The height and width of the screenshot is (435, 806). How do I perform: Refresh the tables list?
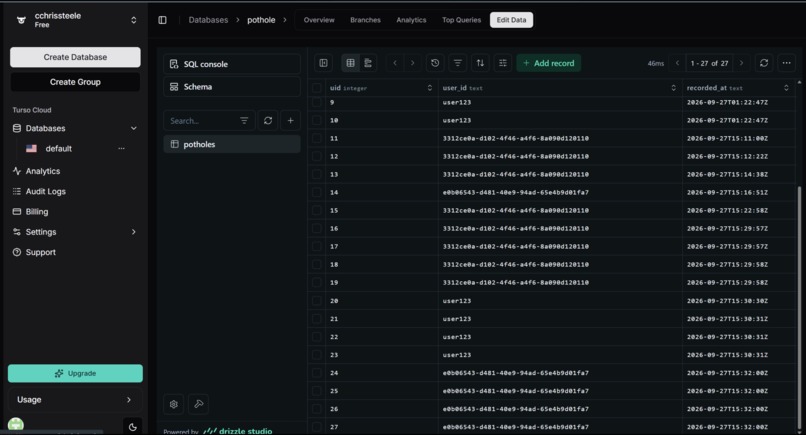click(x=268, y=120)
